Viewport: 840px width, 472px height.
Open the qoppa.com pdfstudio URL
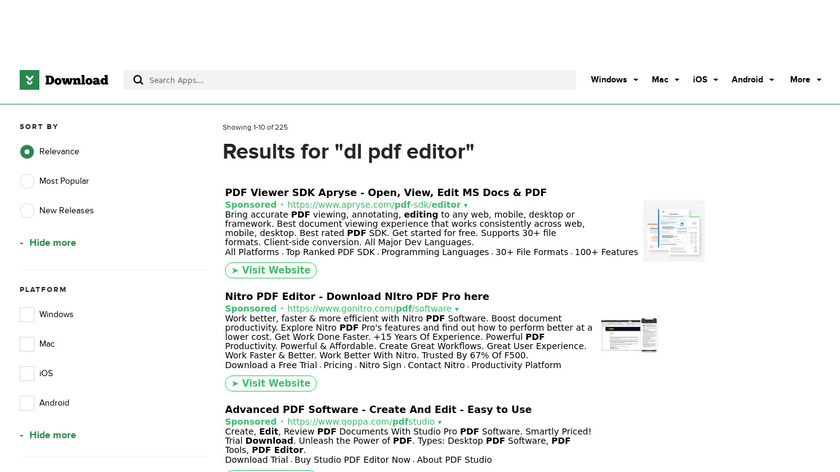[361, 422]
